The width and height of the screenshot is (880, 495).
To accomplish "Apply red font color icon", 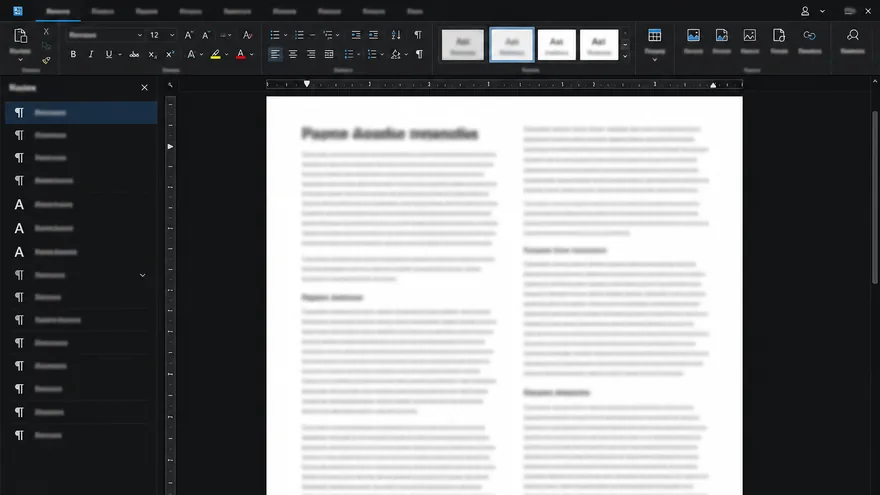I will point(240,54).
